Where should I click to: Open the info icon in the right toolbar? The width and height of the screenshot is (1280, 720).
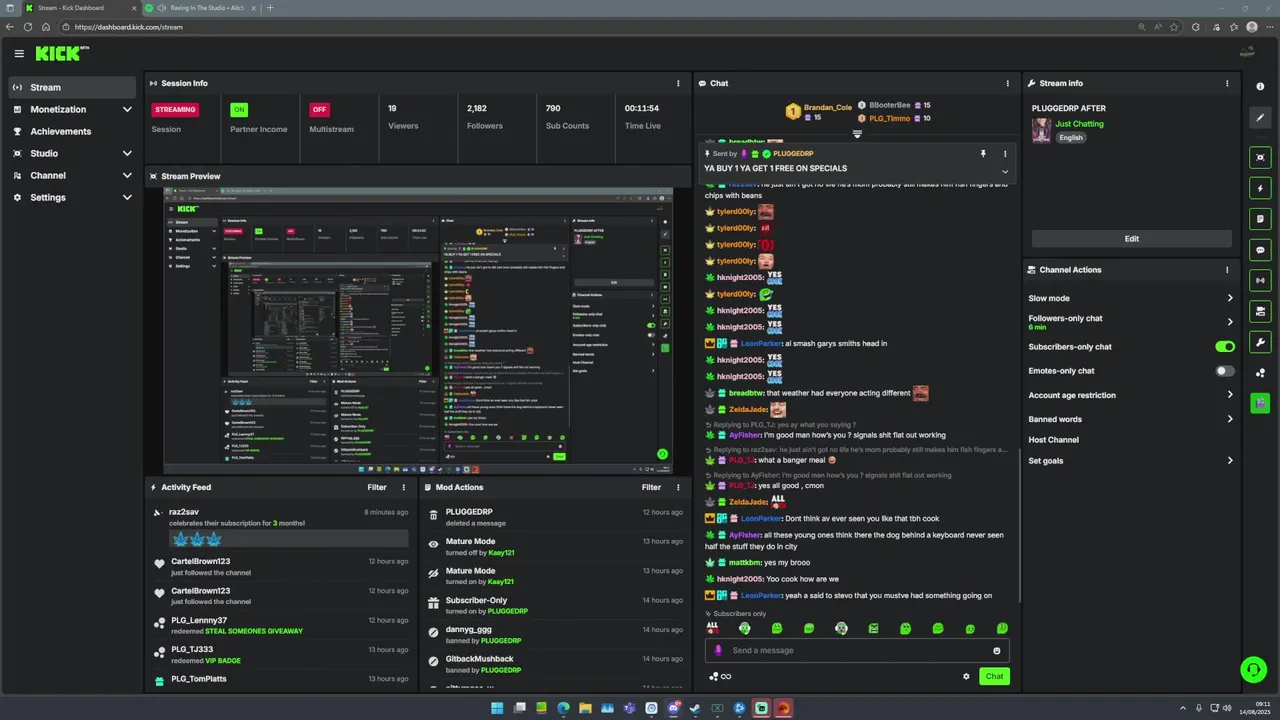[x=1260, y=87]
